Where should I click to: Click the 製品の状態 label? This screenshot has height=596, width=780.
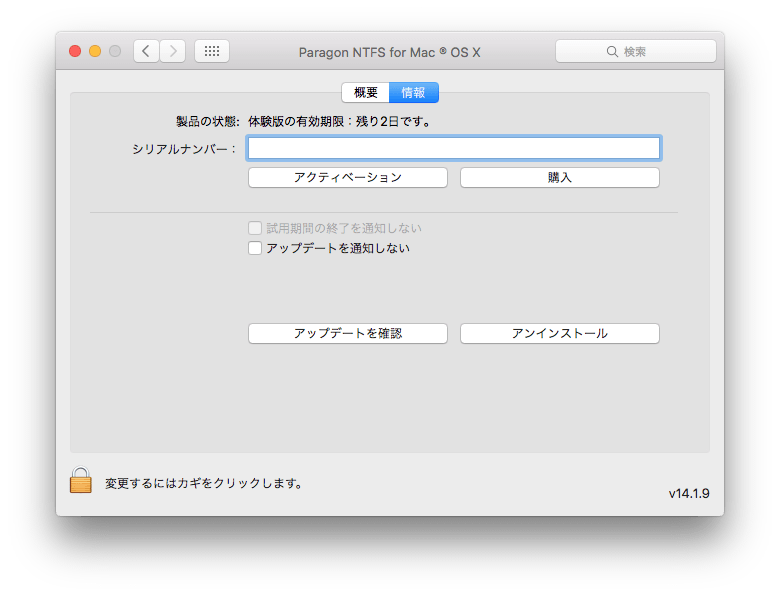[208, 121]
